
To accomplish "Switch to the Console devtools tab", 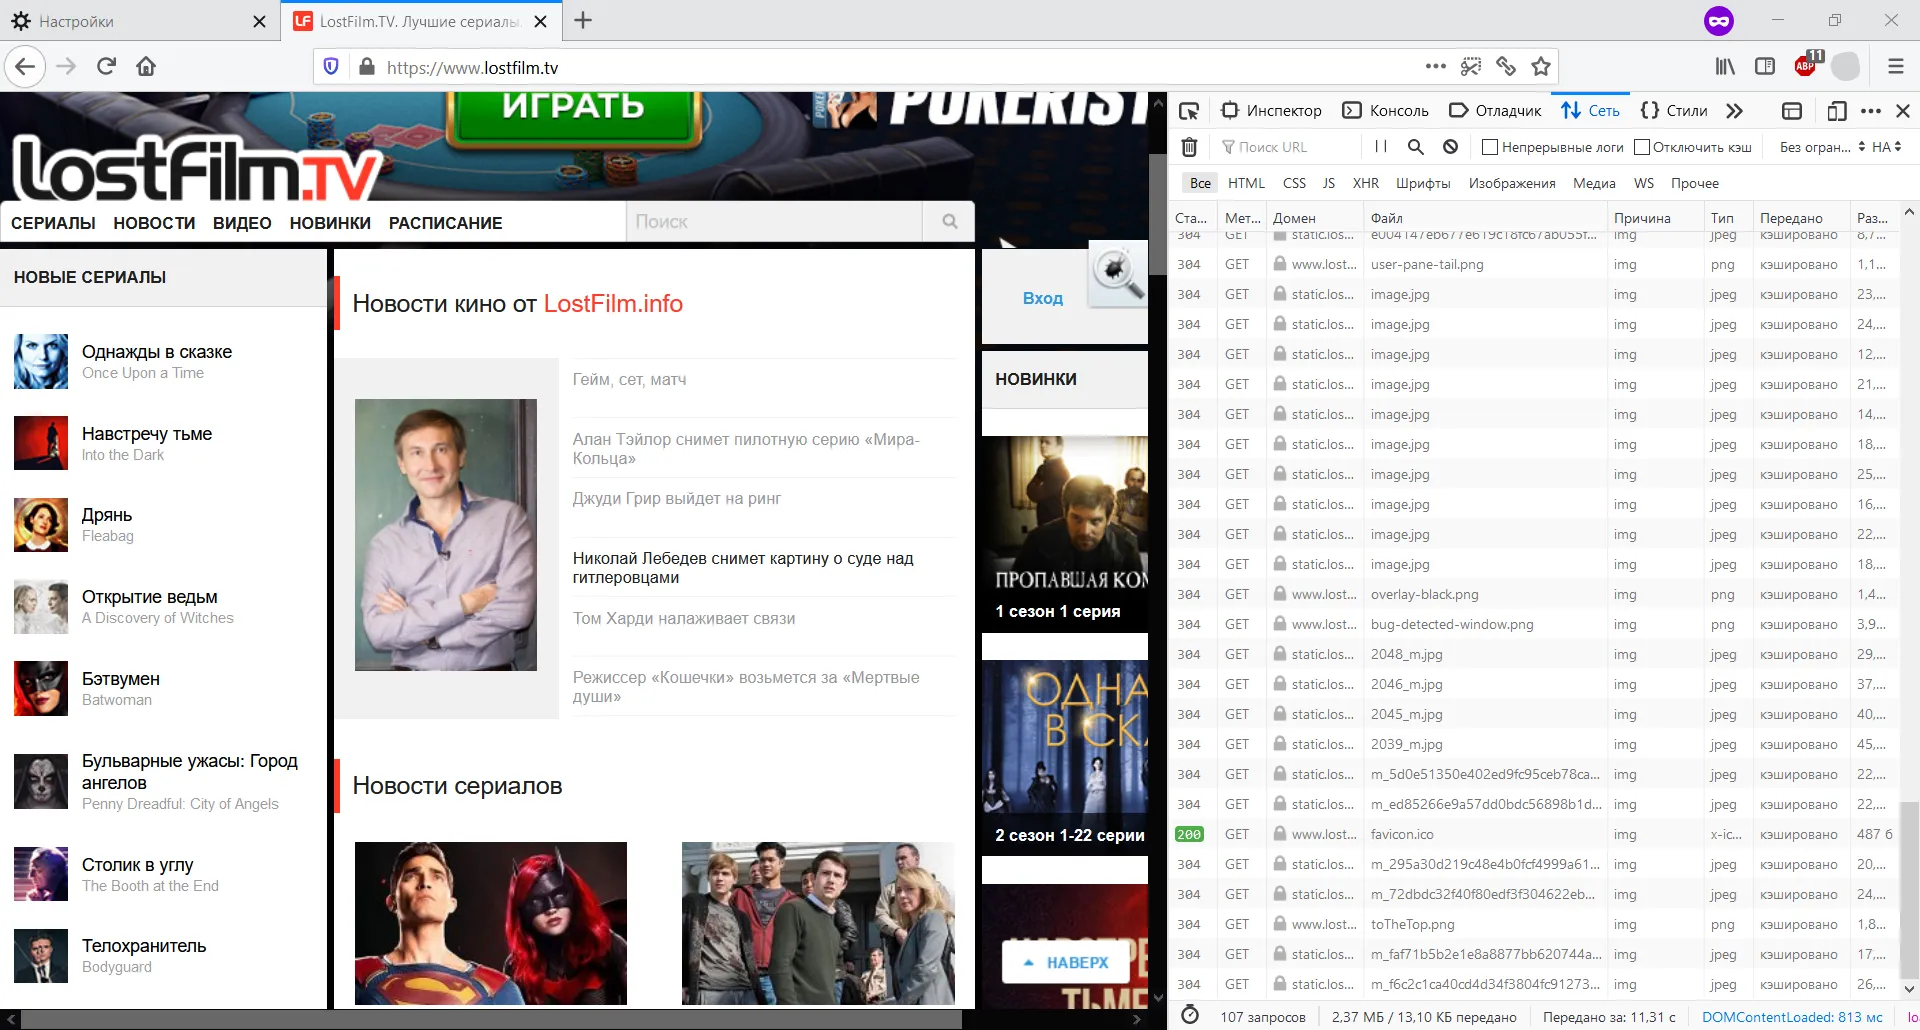I will tap(1386, 111).
